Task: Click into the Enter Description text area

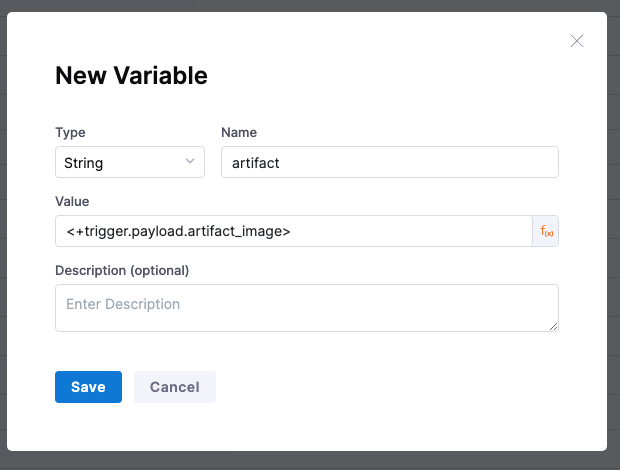Action: (306, 307)
